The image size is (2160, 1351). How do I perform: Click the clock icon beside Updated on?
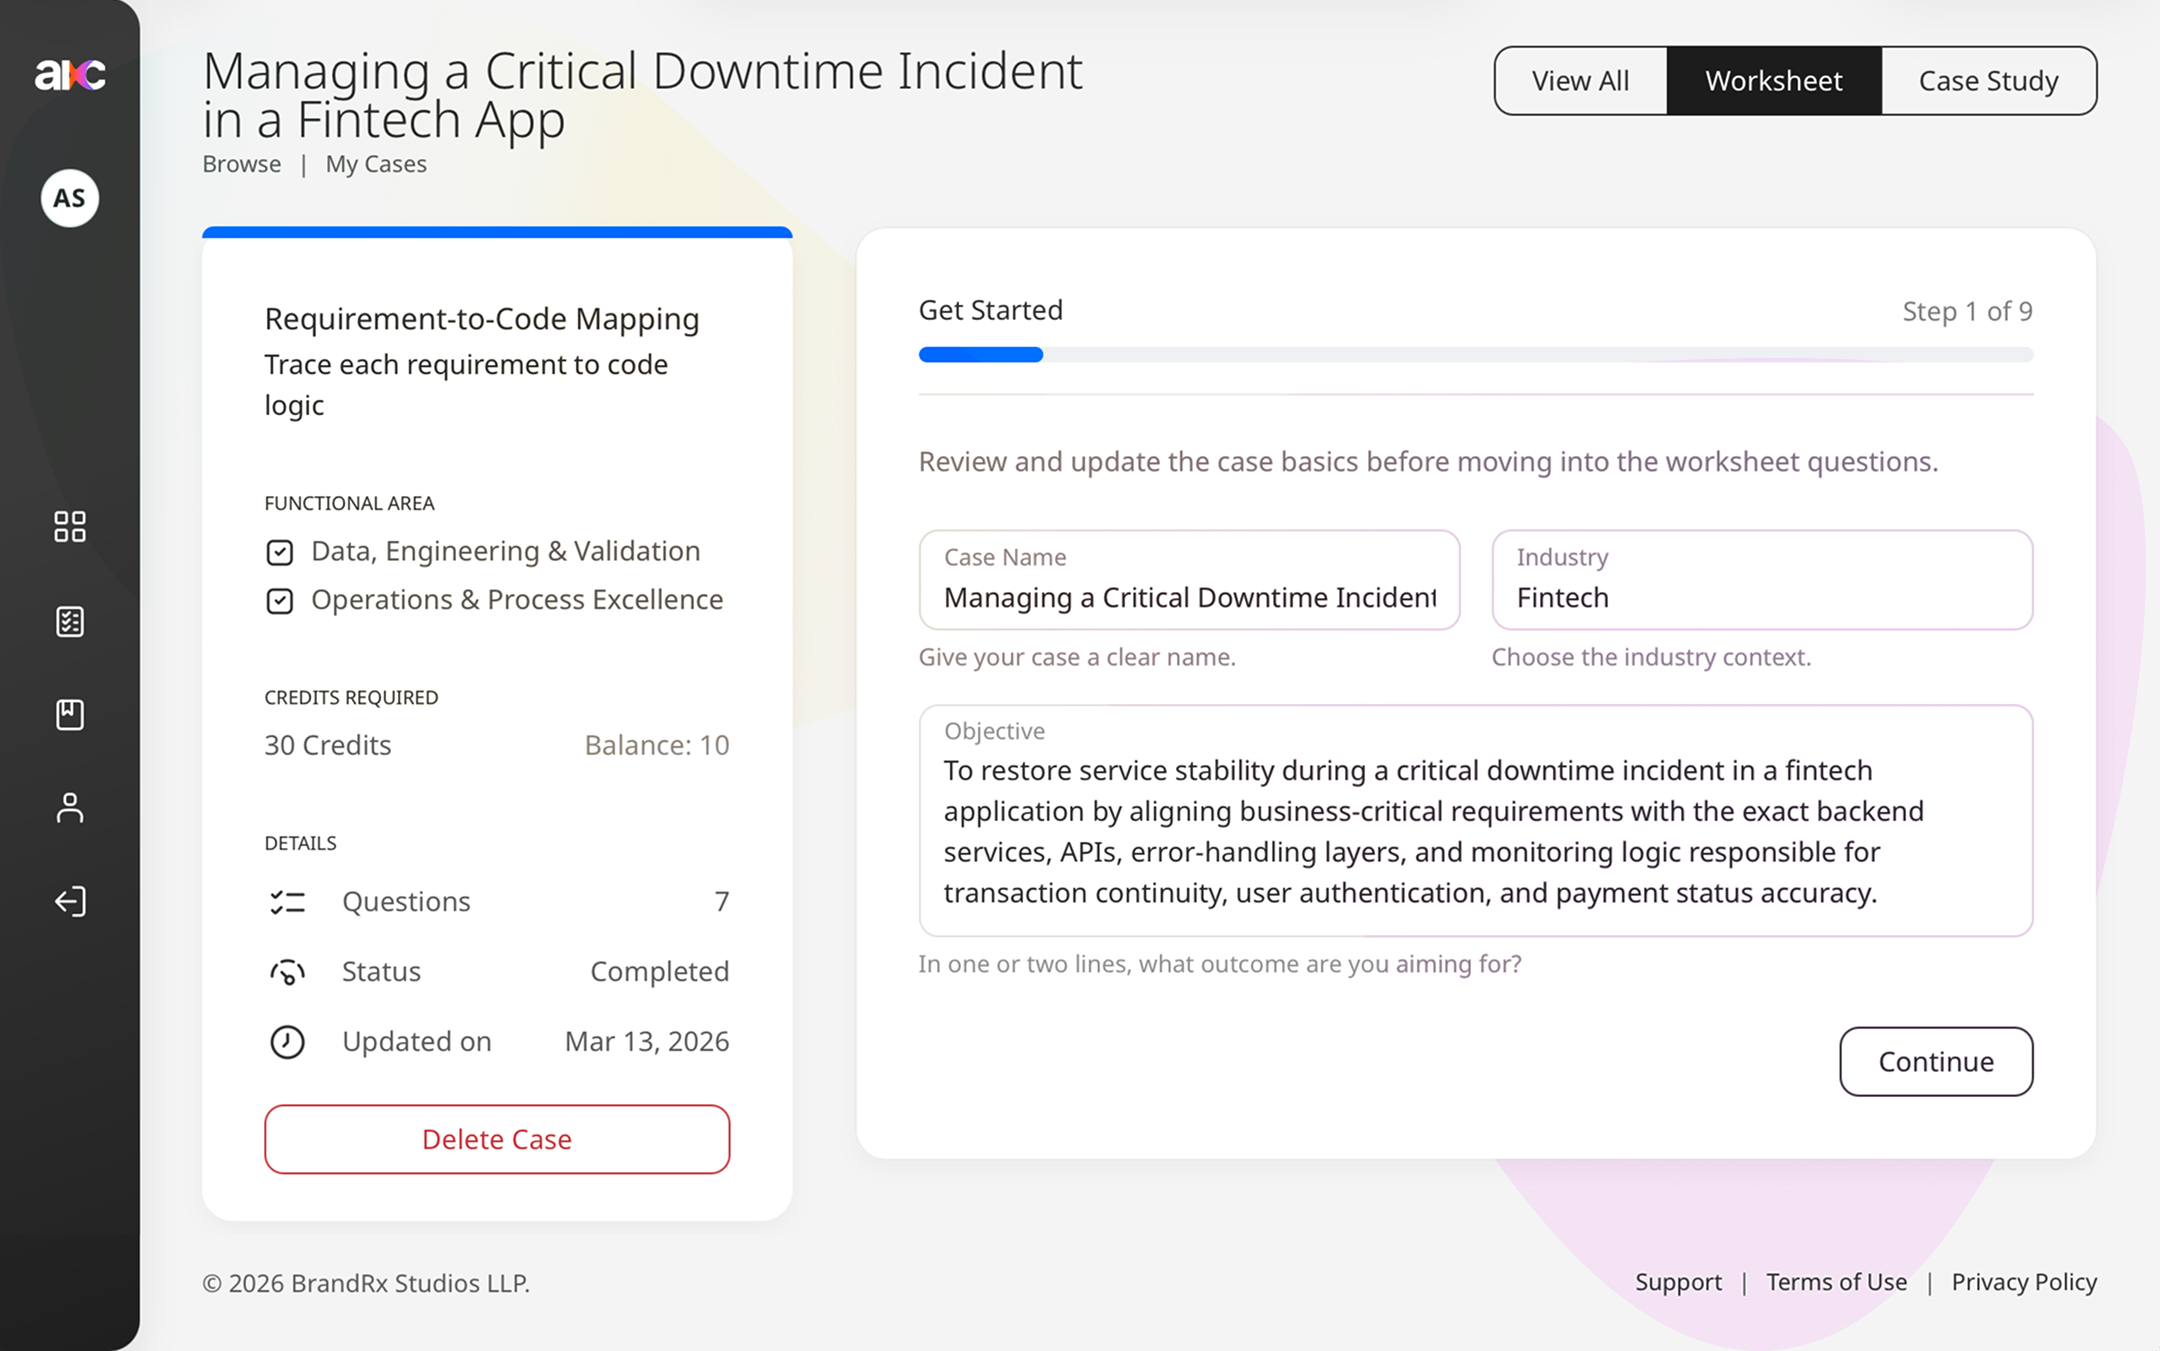click(287, 1041)
